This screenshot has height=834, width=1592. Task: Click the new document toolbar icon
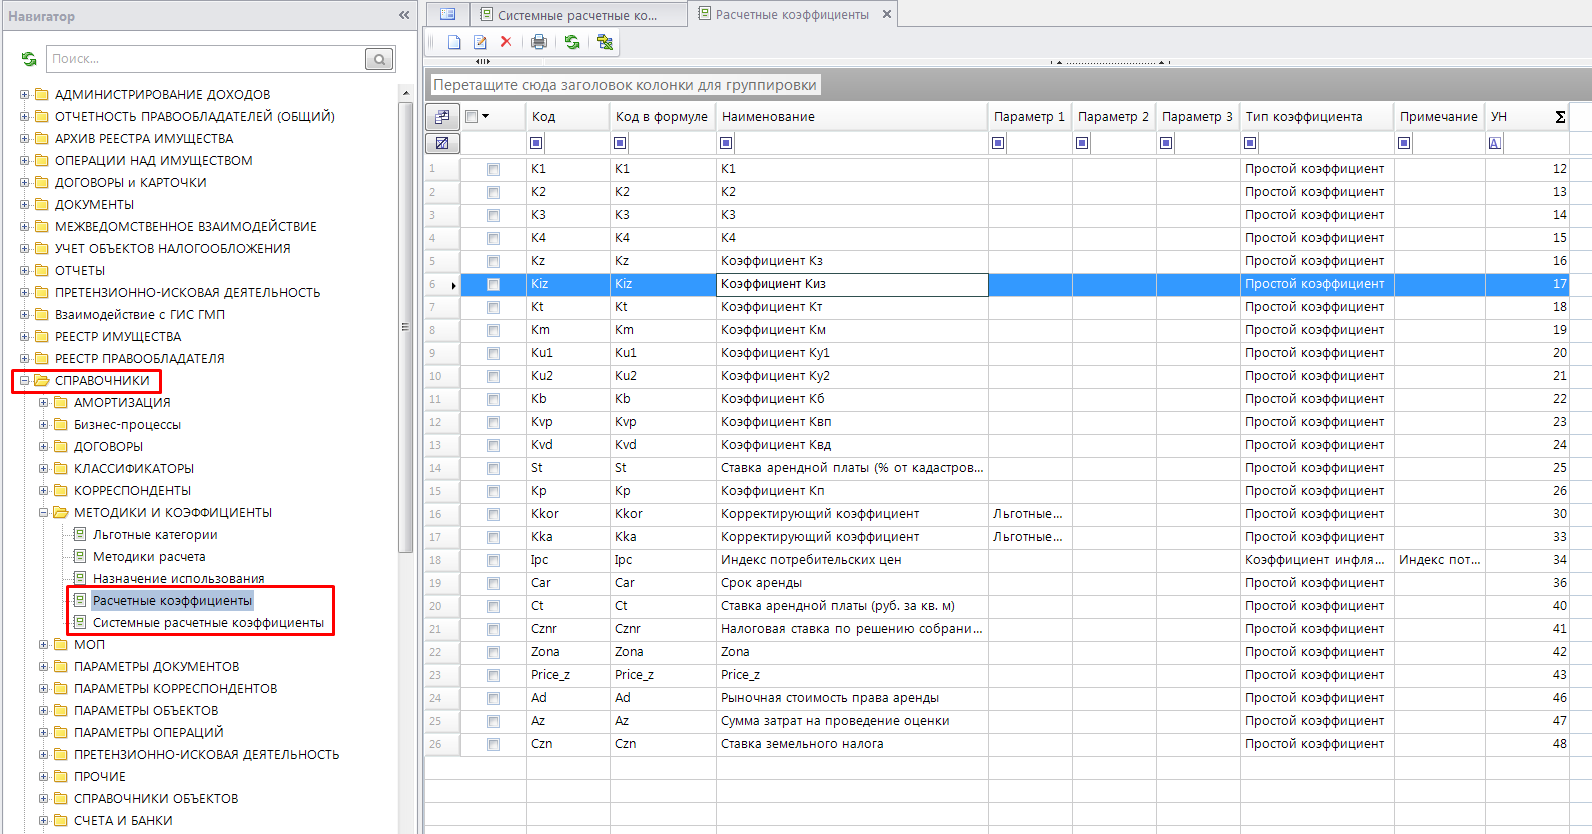[x=454, y=42]
